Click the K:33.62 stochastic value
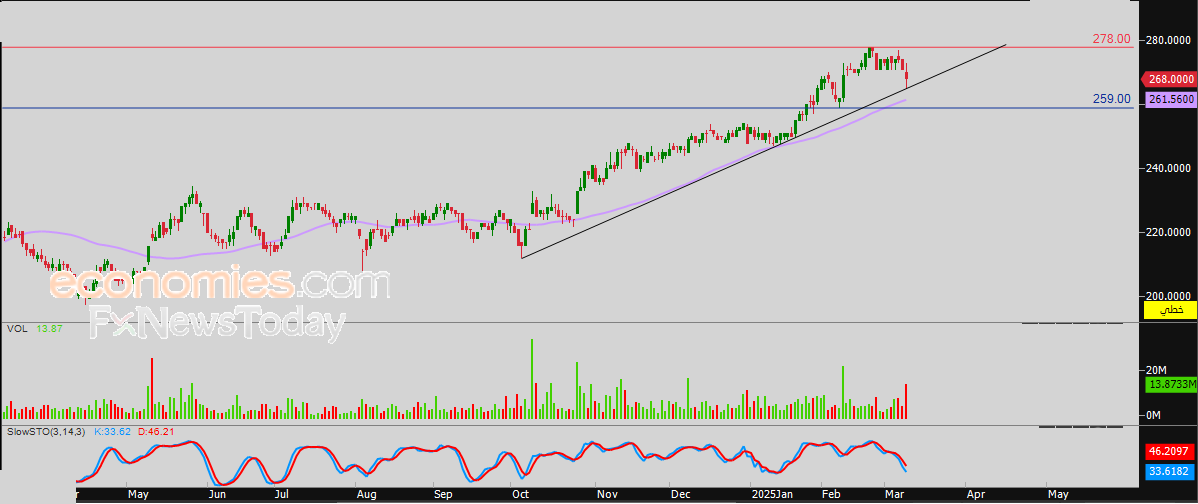The image size is (1198, 504). coord(112,432)
